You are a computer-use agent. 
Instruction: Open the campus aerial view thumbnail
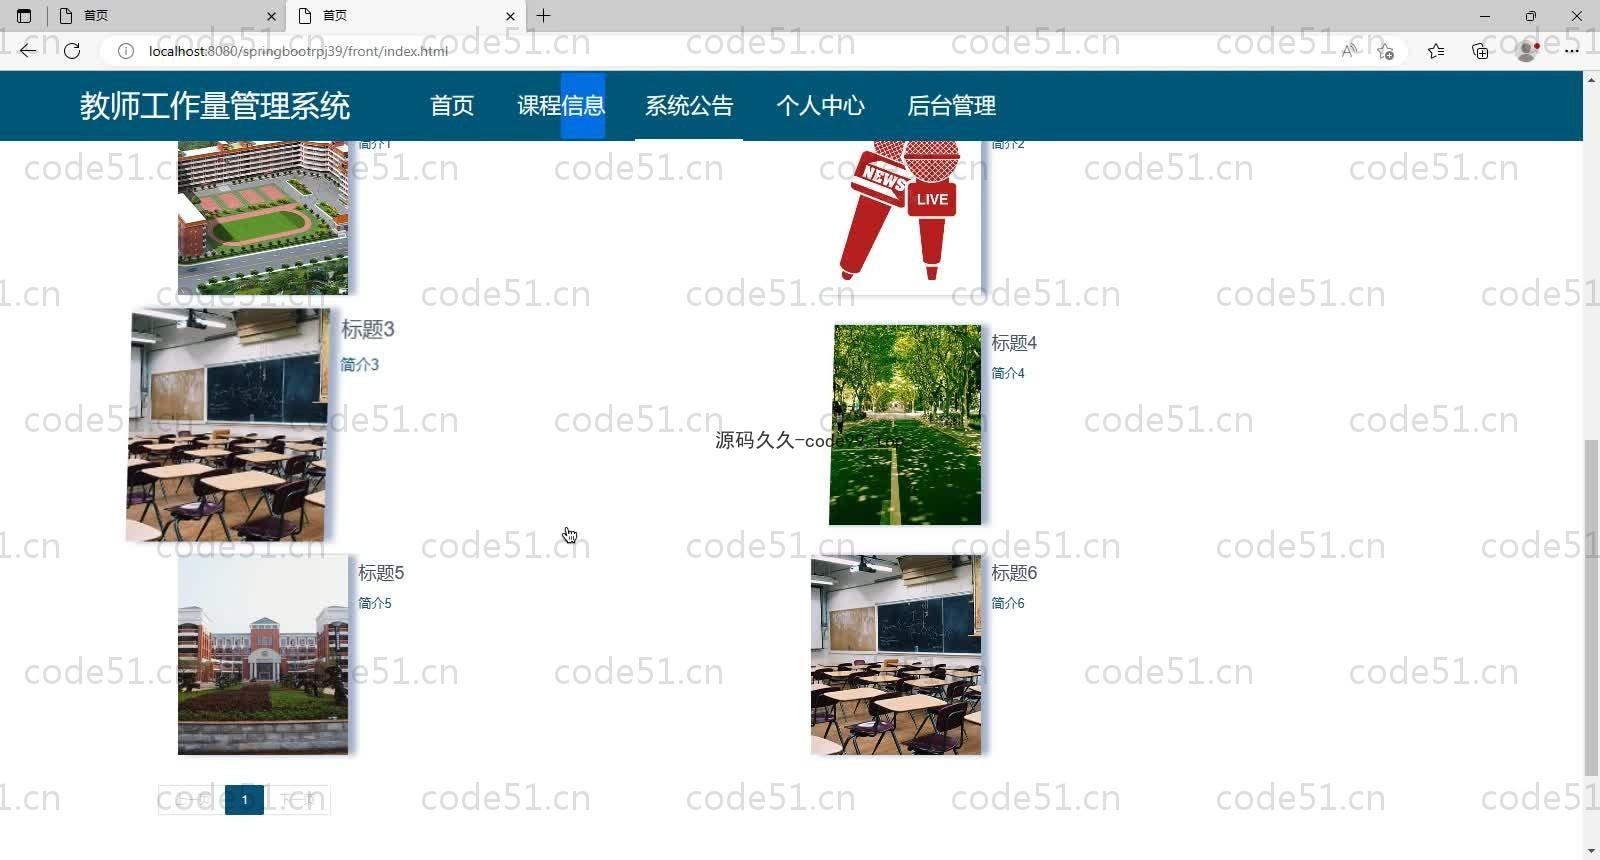coord(263,217)
